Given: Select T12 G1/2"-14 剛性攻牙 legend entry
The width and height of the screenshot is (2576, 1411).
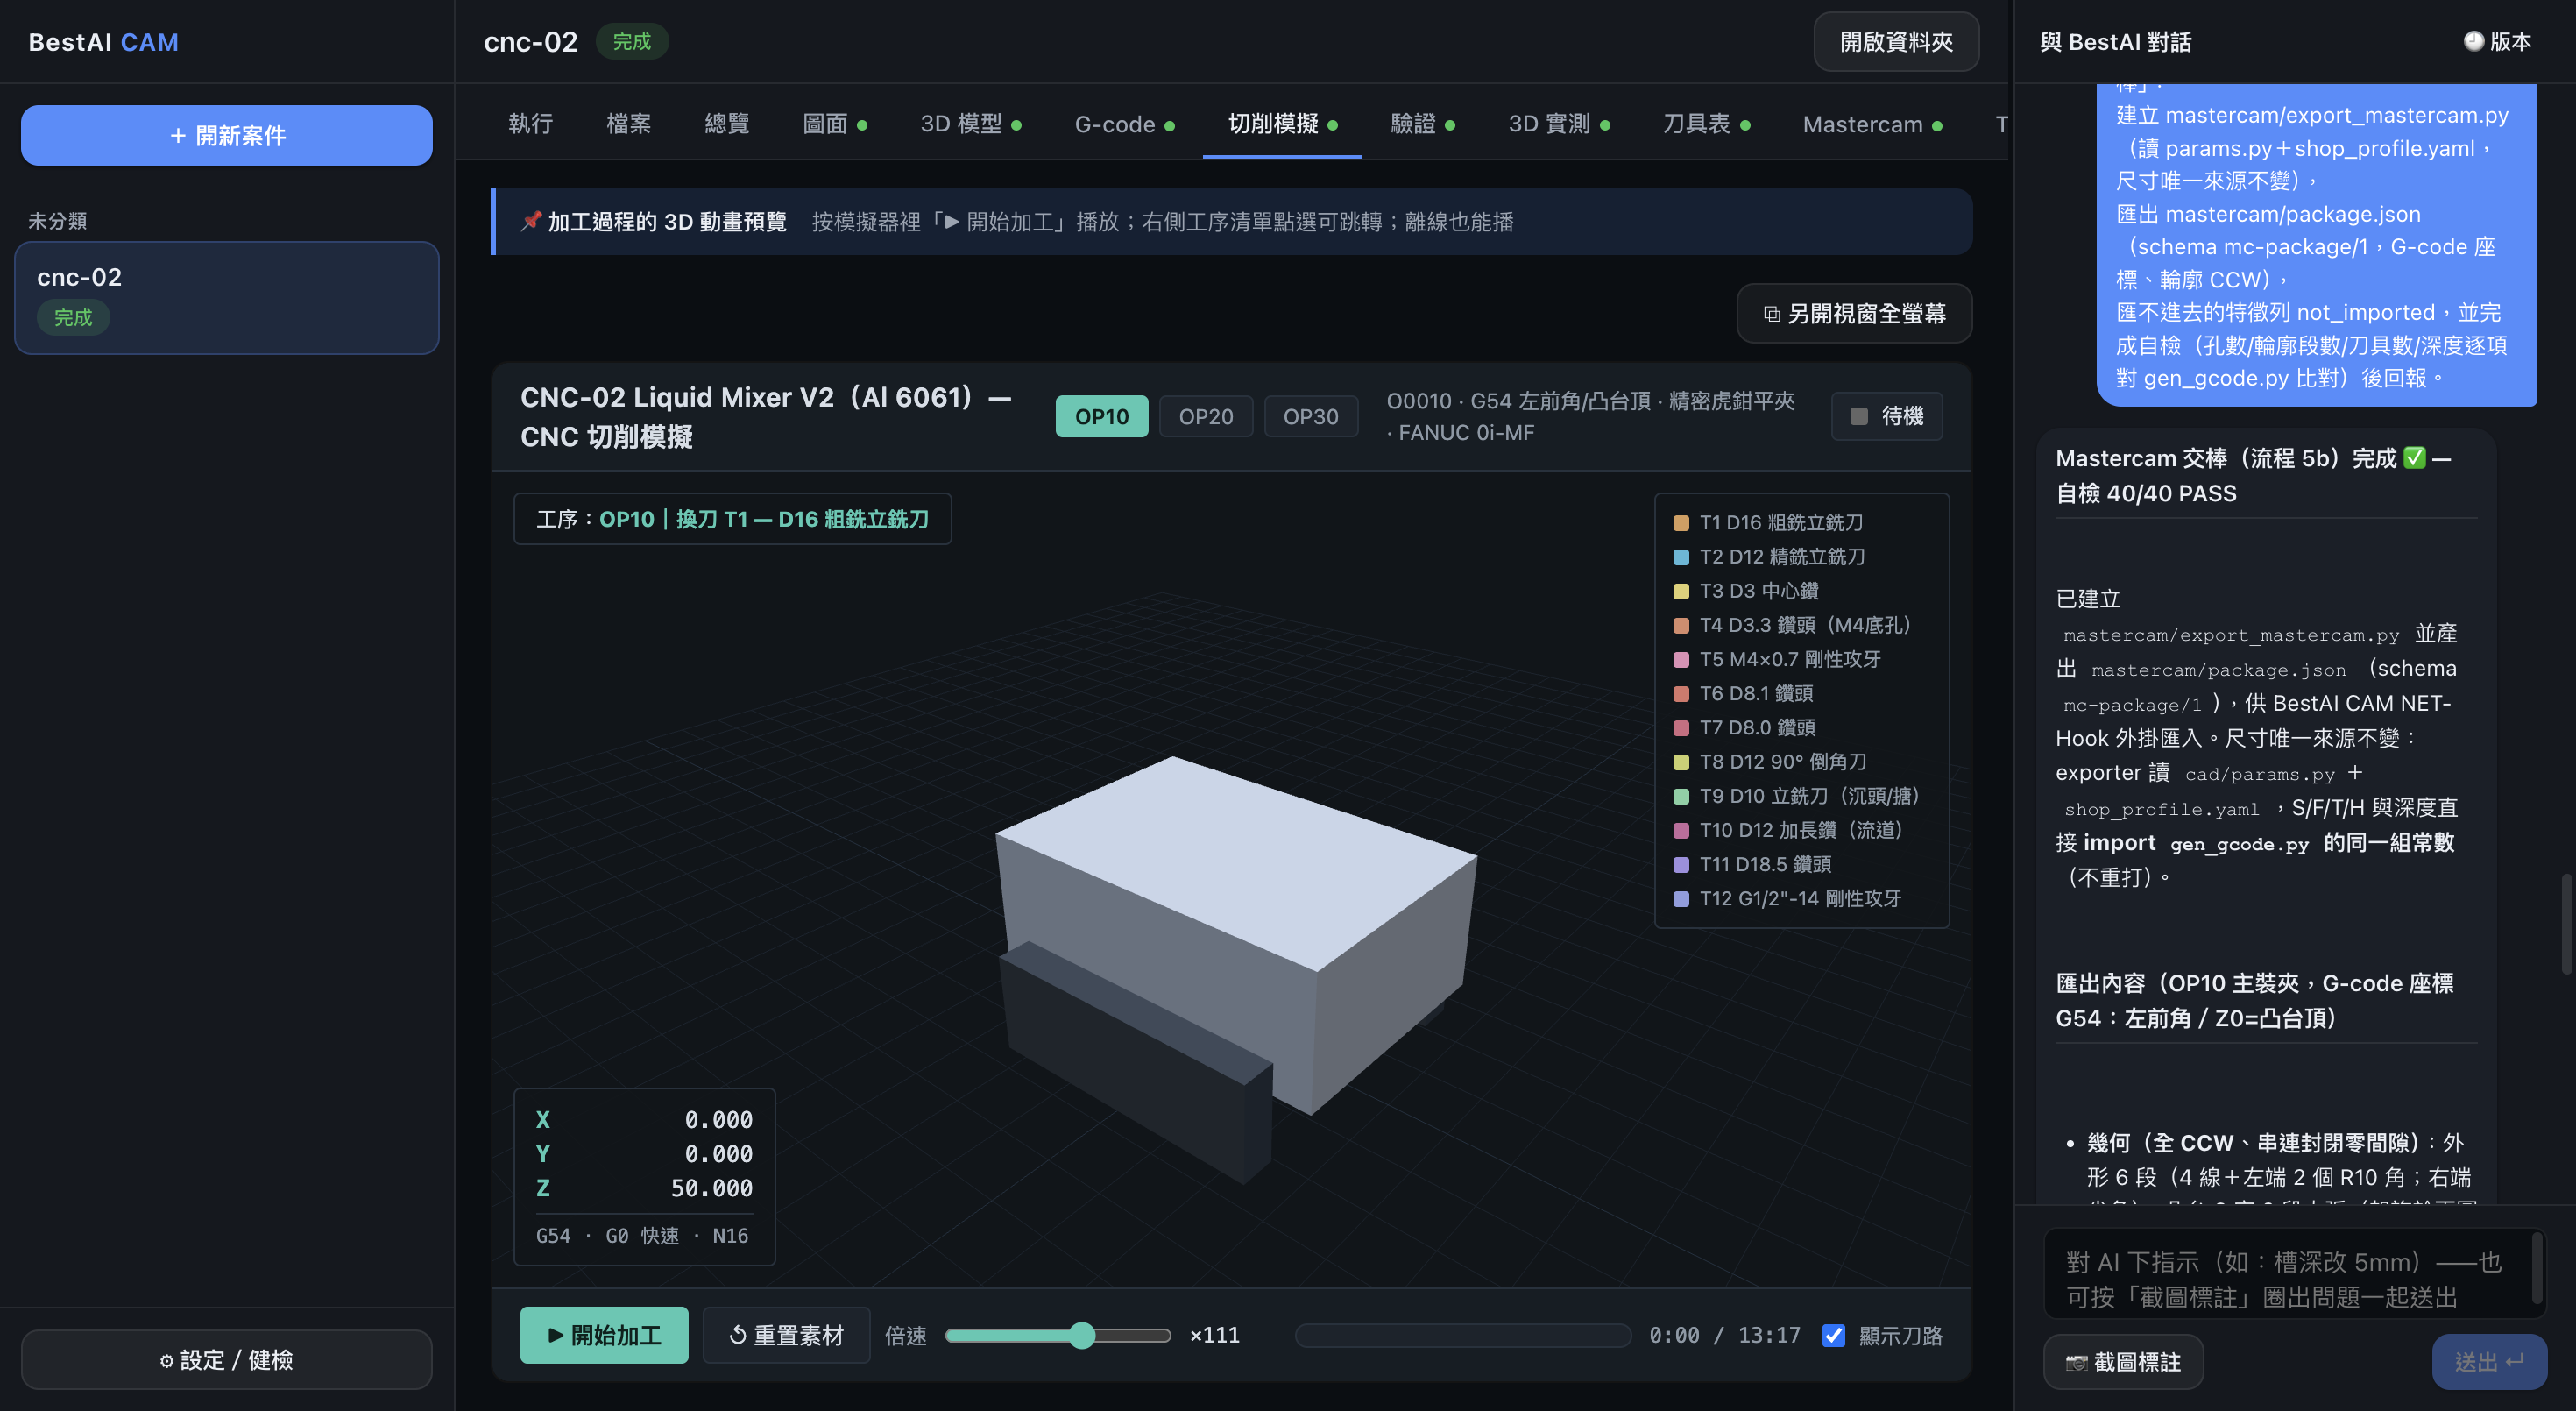Looking at the screenshot, I should [x=1787, y=898].
